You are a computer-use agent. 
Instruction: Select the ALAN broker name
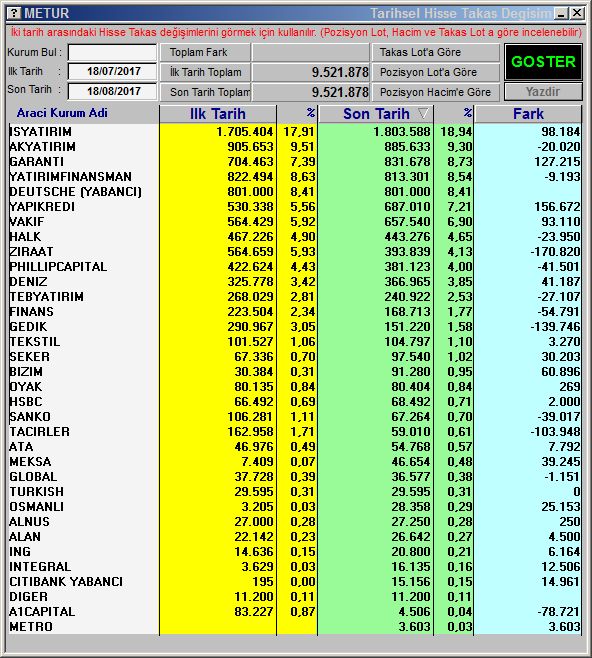[25, 537]
